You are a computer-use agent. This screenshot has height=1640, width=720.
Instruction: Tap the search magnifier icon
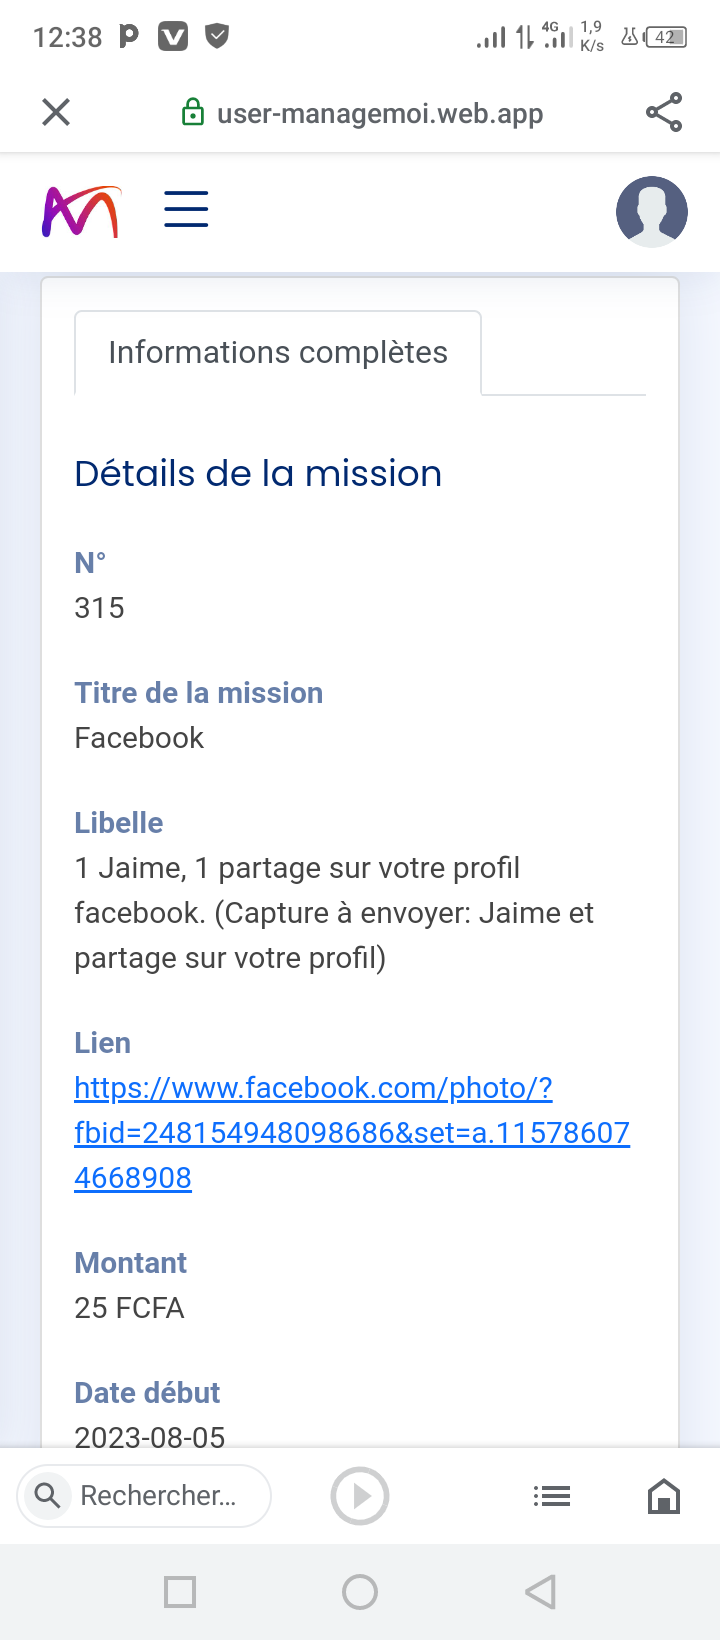(x=47, y=1496)
